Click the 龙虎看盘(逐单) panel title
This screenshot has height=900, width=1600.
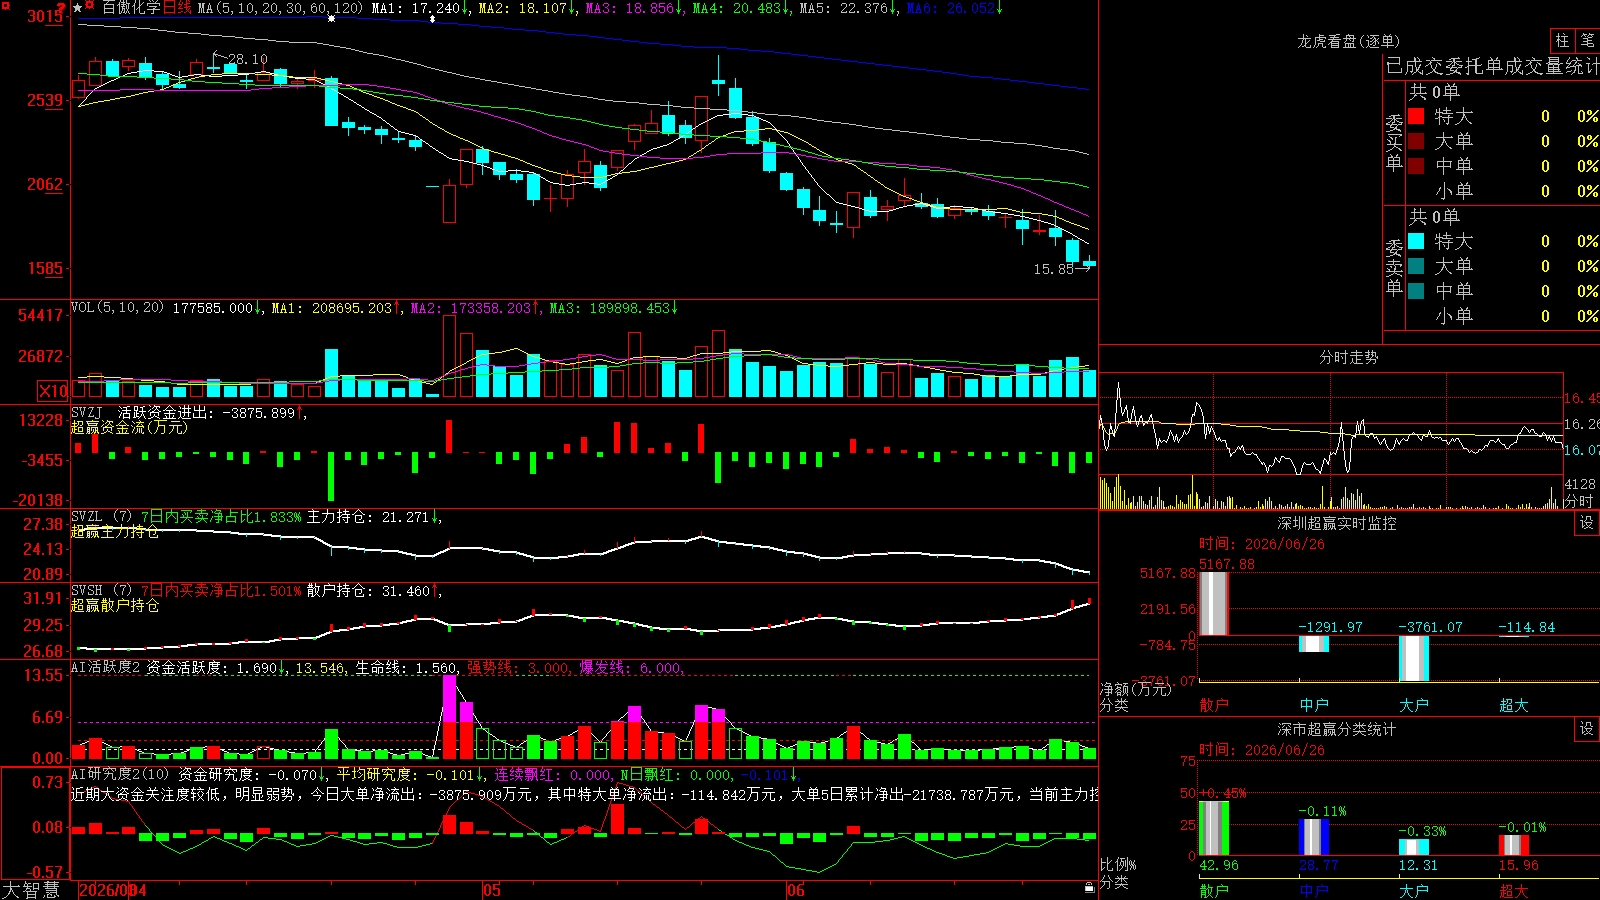(1349, 41)
